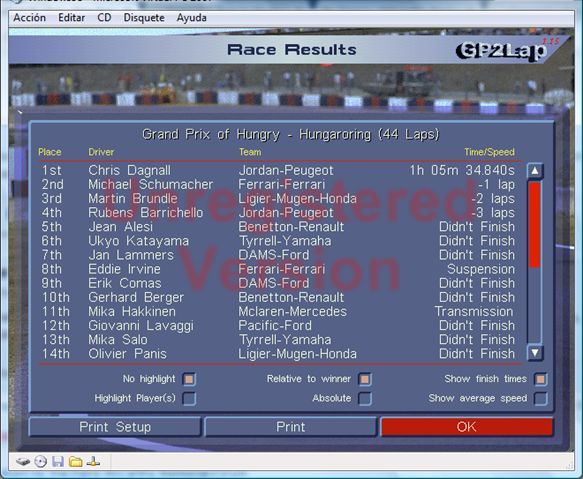Click the Mclaren-Mercedes team name

point(293,312)
